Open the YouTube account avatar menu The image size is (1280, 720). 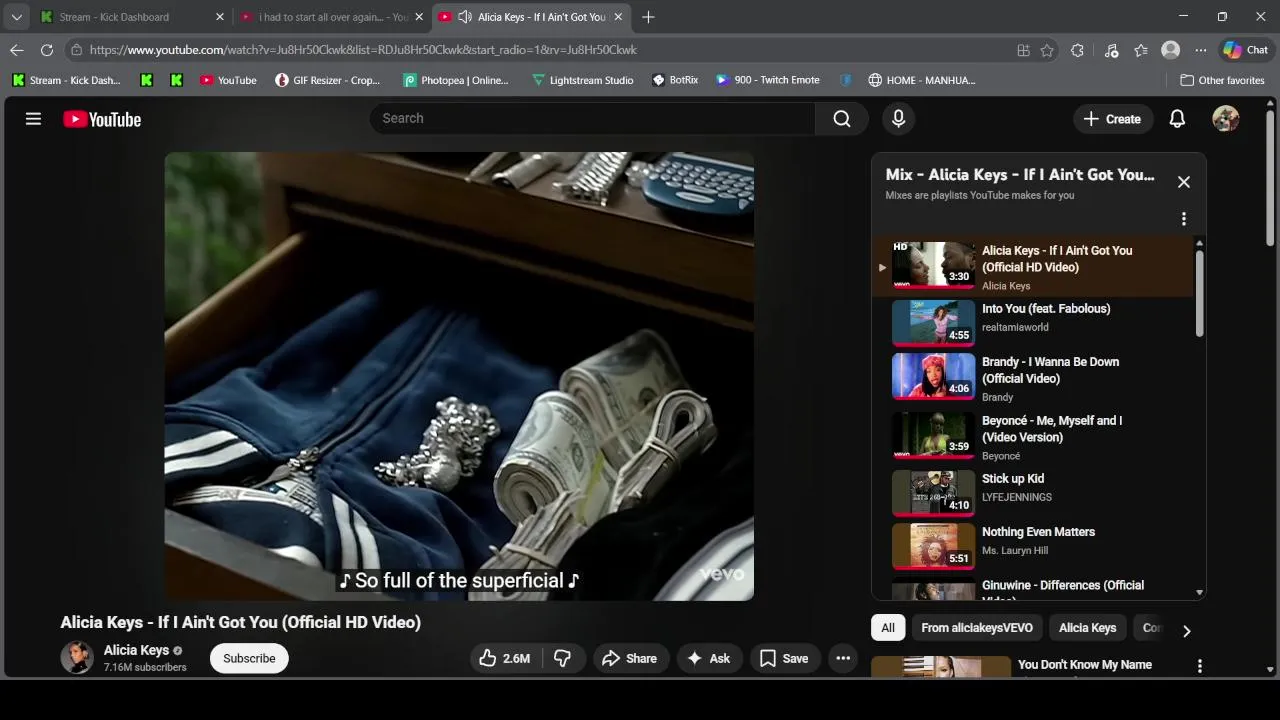tap(1226, 119)
